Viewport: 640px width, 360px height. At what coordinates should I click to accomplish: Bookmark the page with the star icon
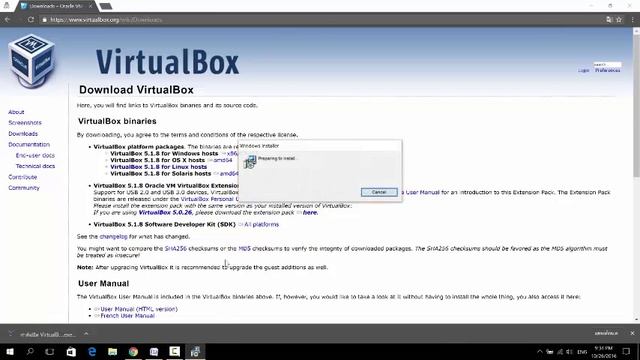619,20
